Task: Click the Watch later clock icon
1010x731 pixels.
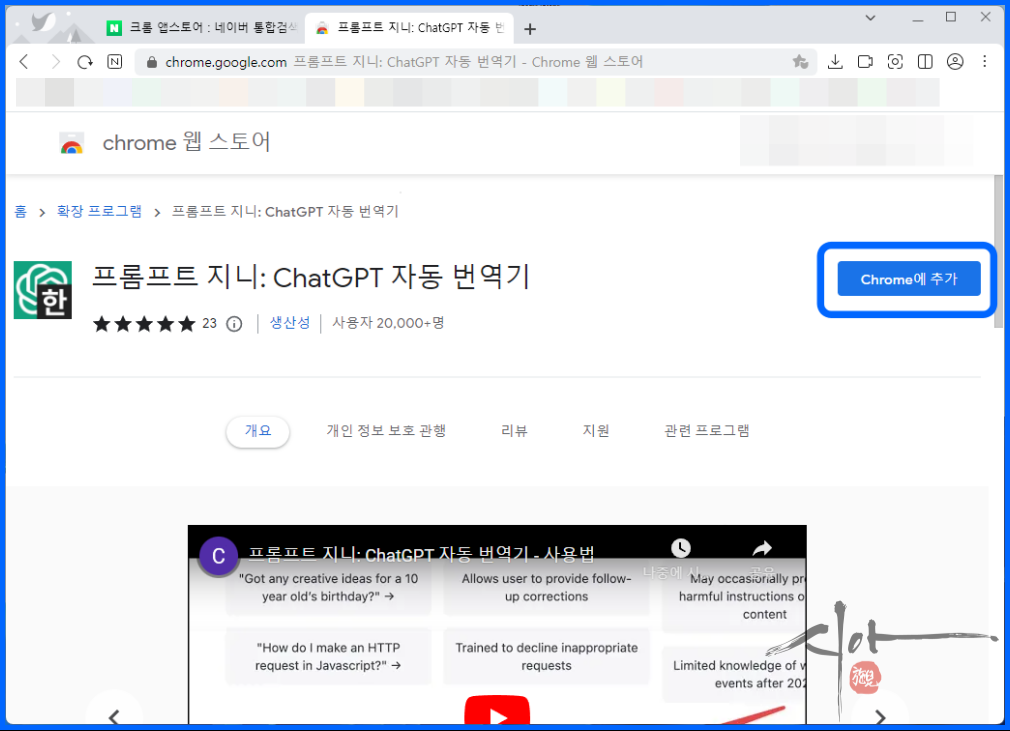Action: click(681, 548)
